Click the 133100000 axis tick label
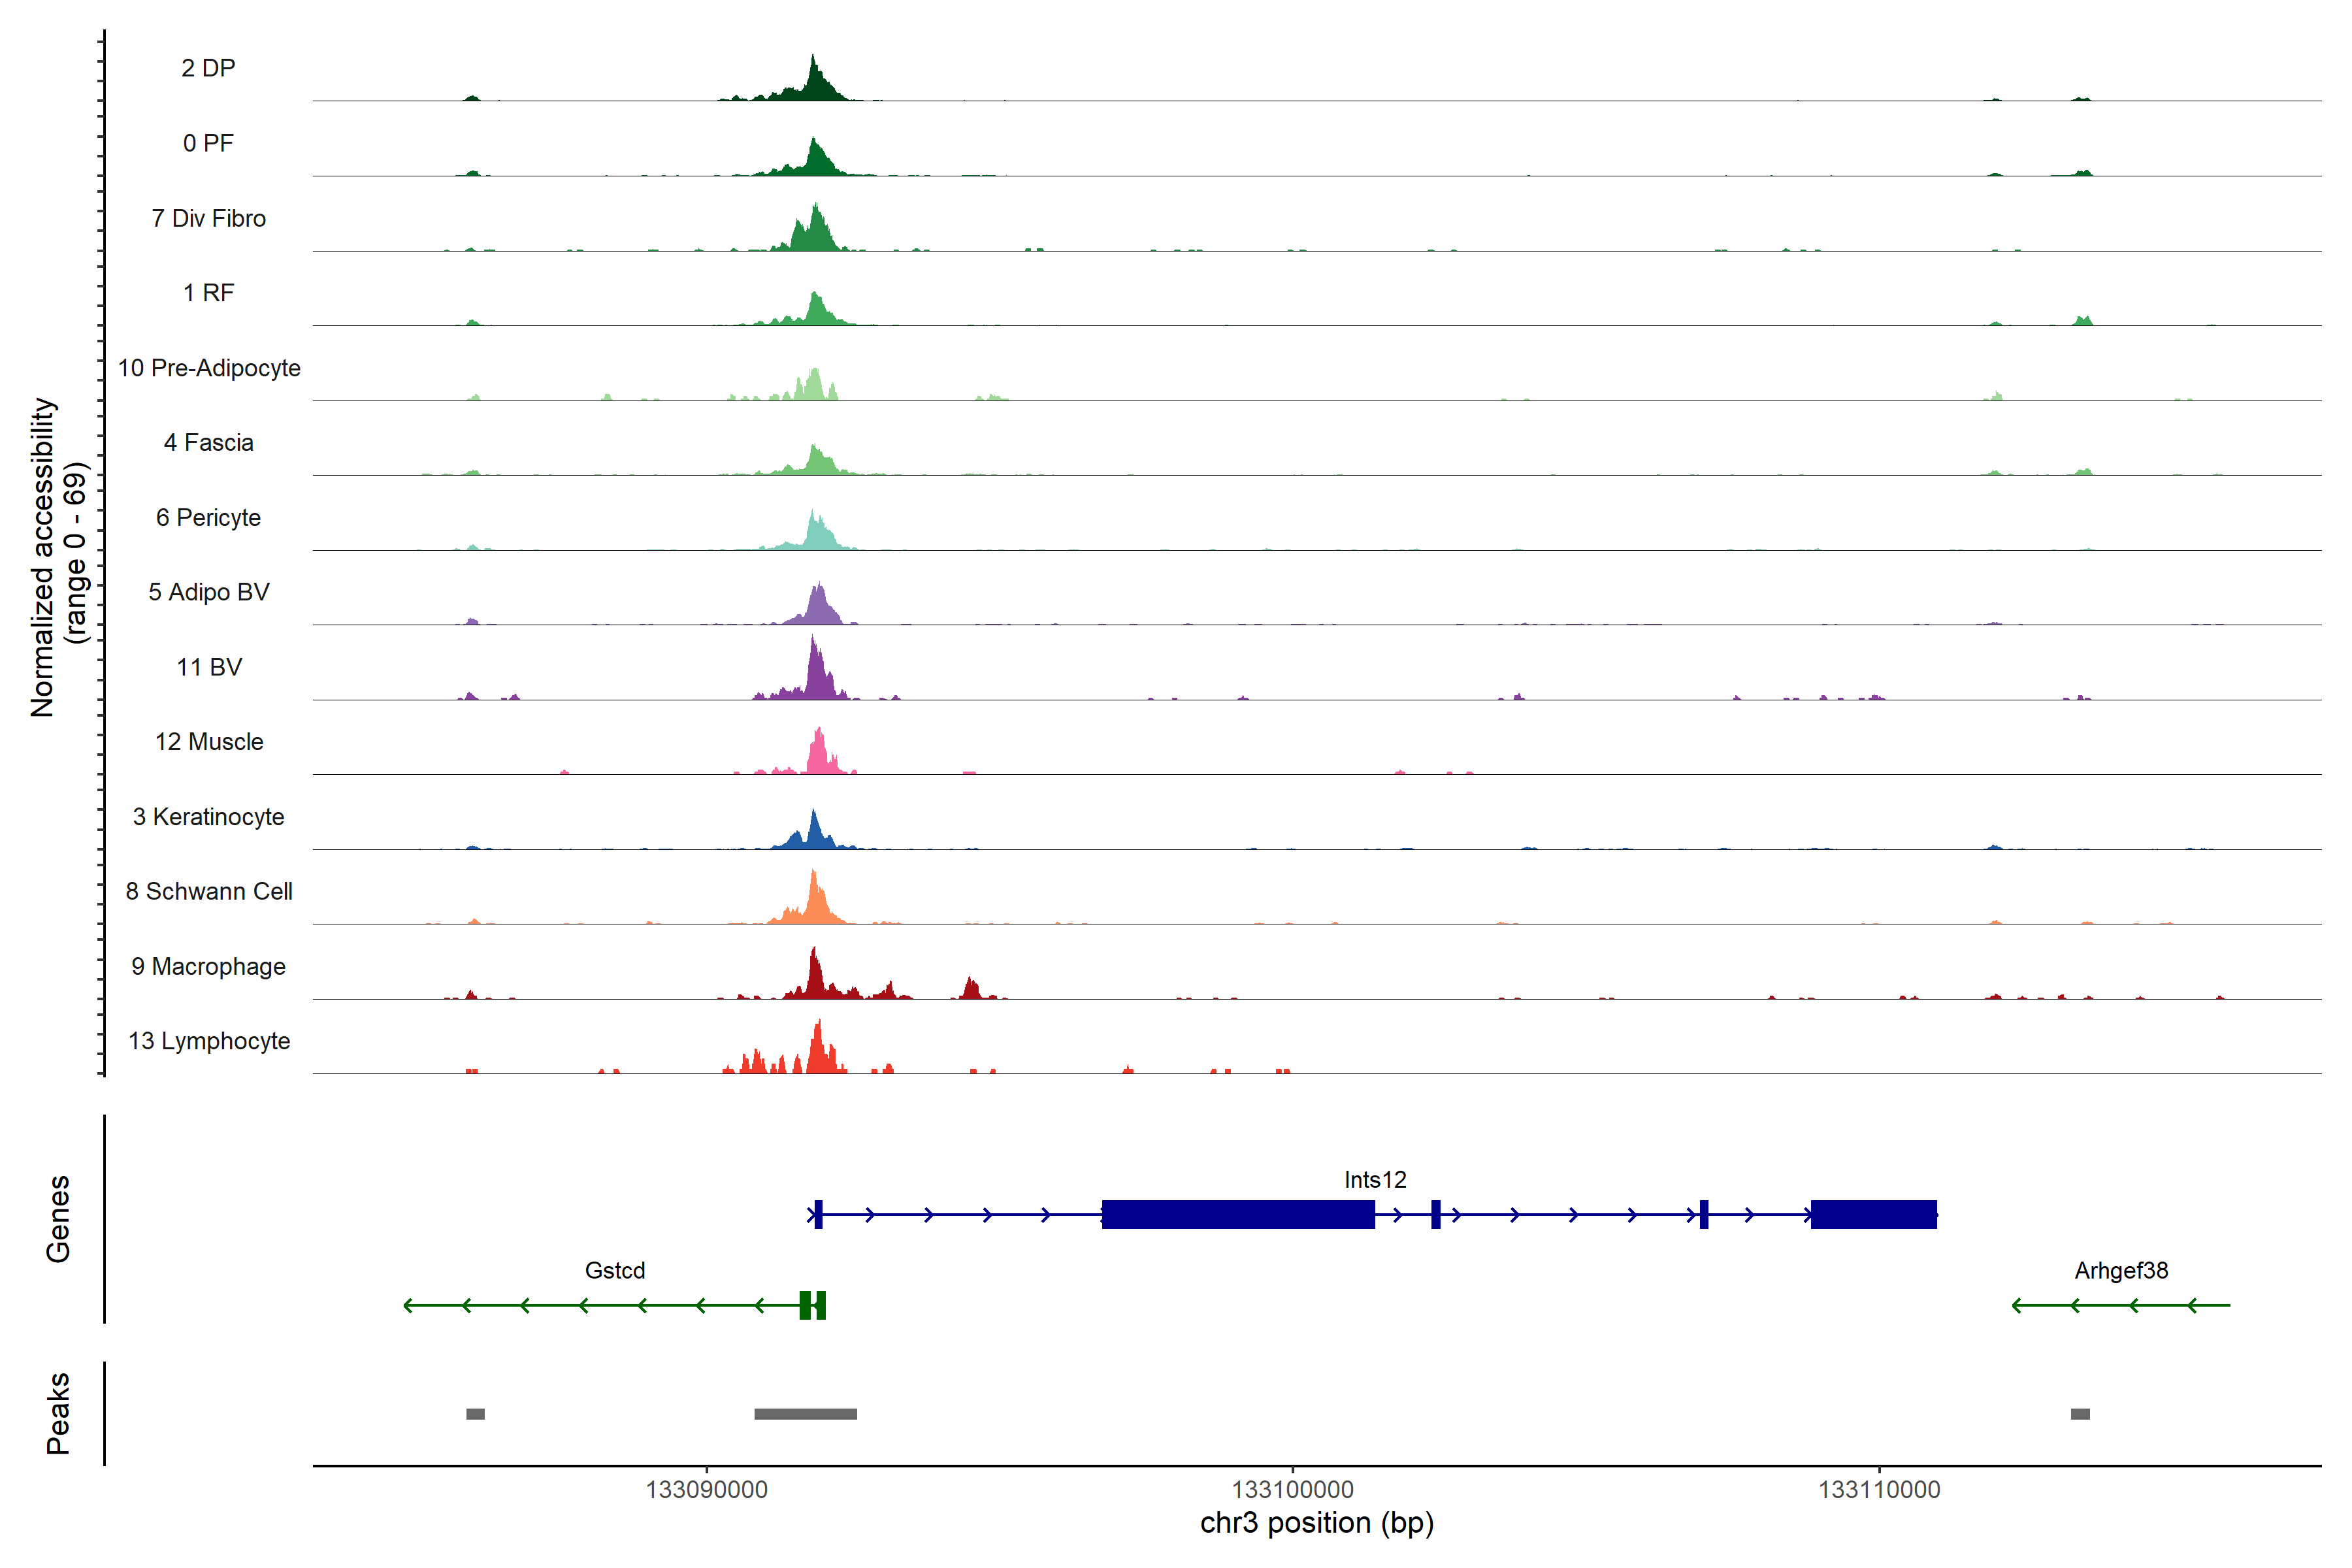The height and width of the screenshot is (1568, 2352). (x=1292, y=1490)
